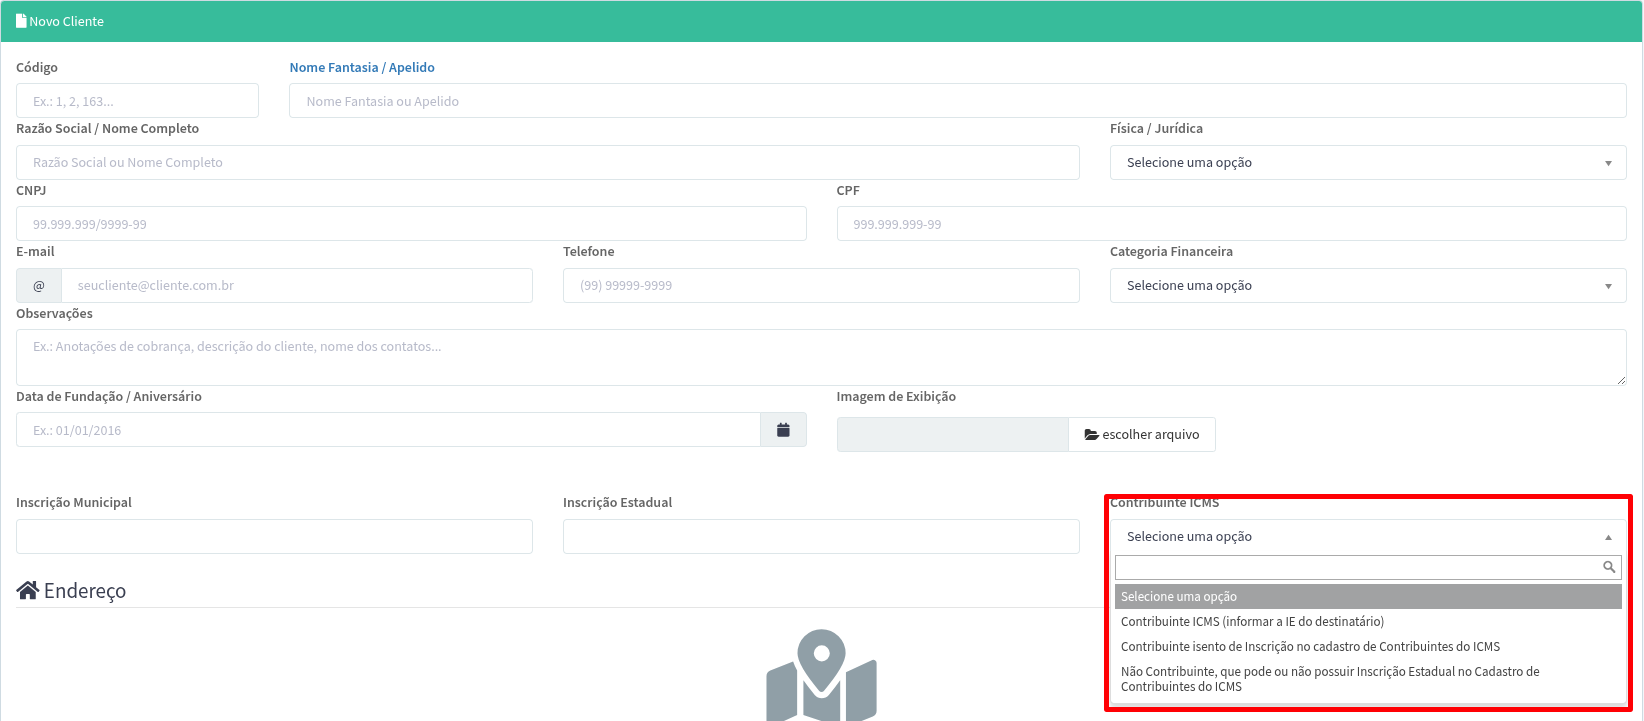The image size is (1644, 721).
Task: Expand the Categoria Financeira dropdown
Action: pos(1367,286)
